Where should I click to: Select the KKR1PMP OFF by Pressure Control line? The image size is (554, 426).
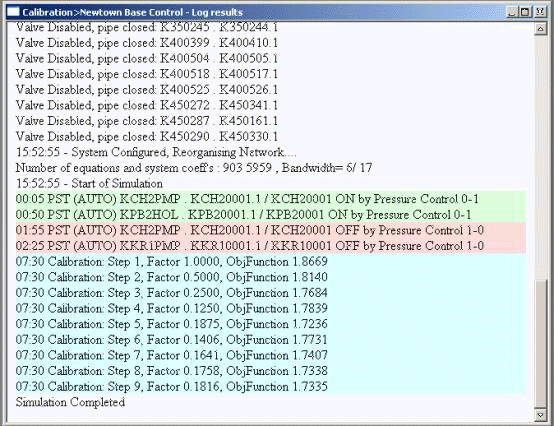coord(271,245)
